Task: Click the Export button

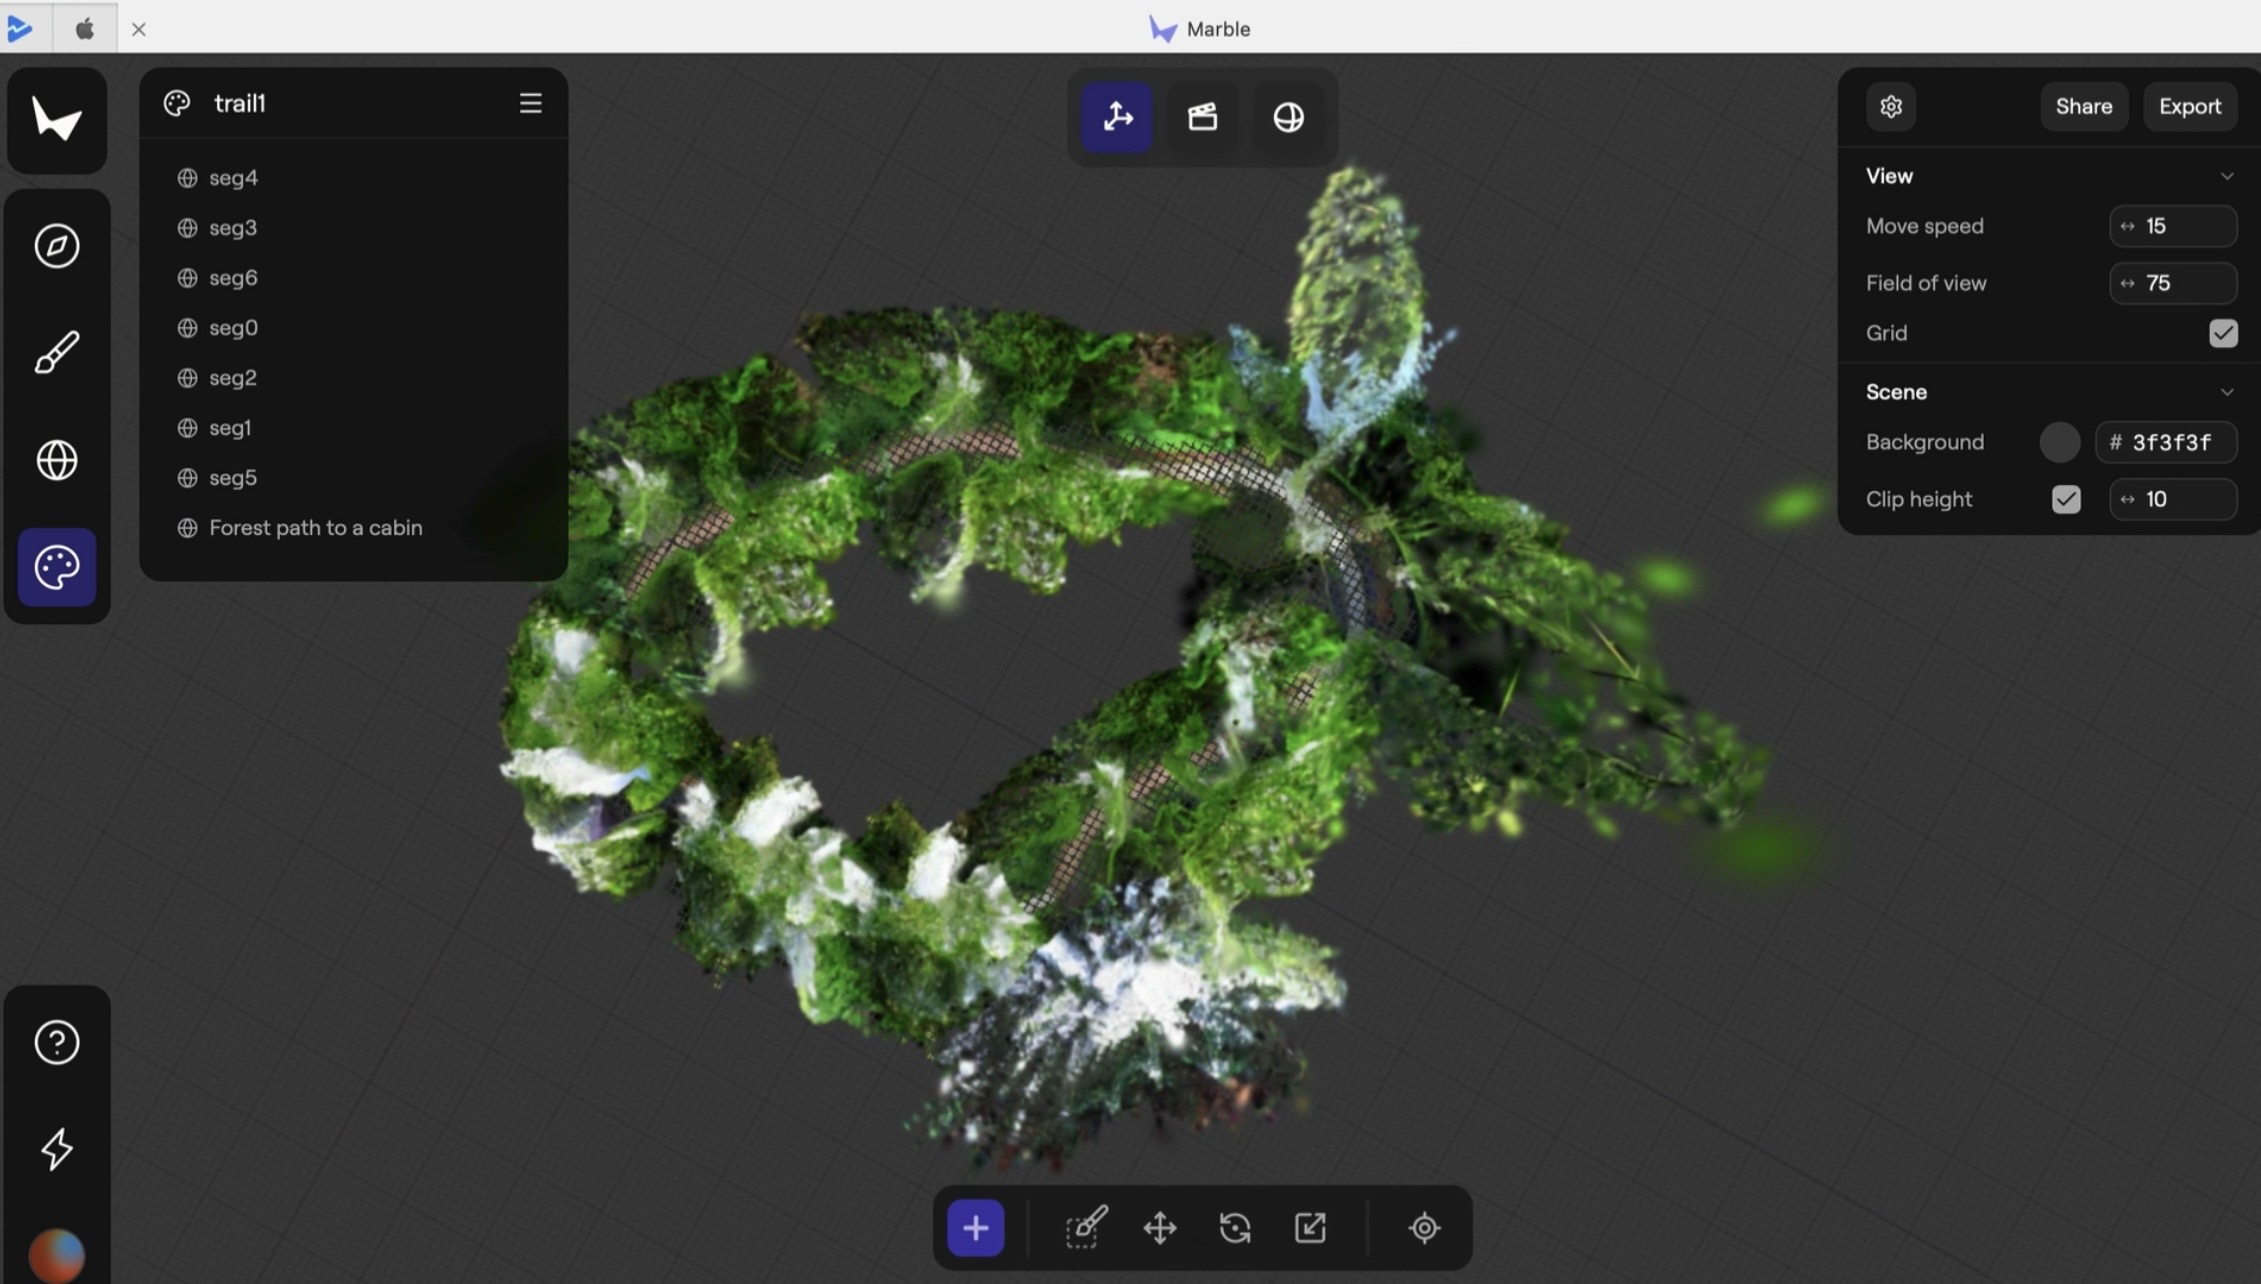Action: click(x=2189, y=106)
